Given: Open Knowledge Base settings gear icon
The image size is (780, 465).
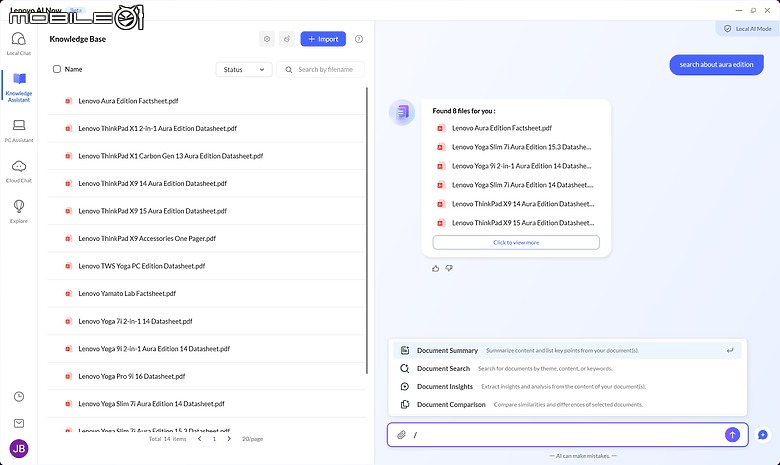Looking at the screenshot, I should pos(267,39).
